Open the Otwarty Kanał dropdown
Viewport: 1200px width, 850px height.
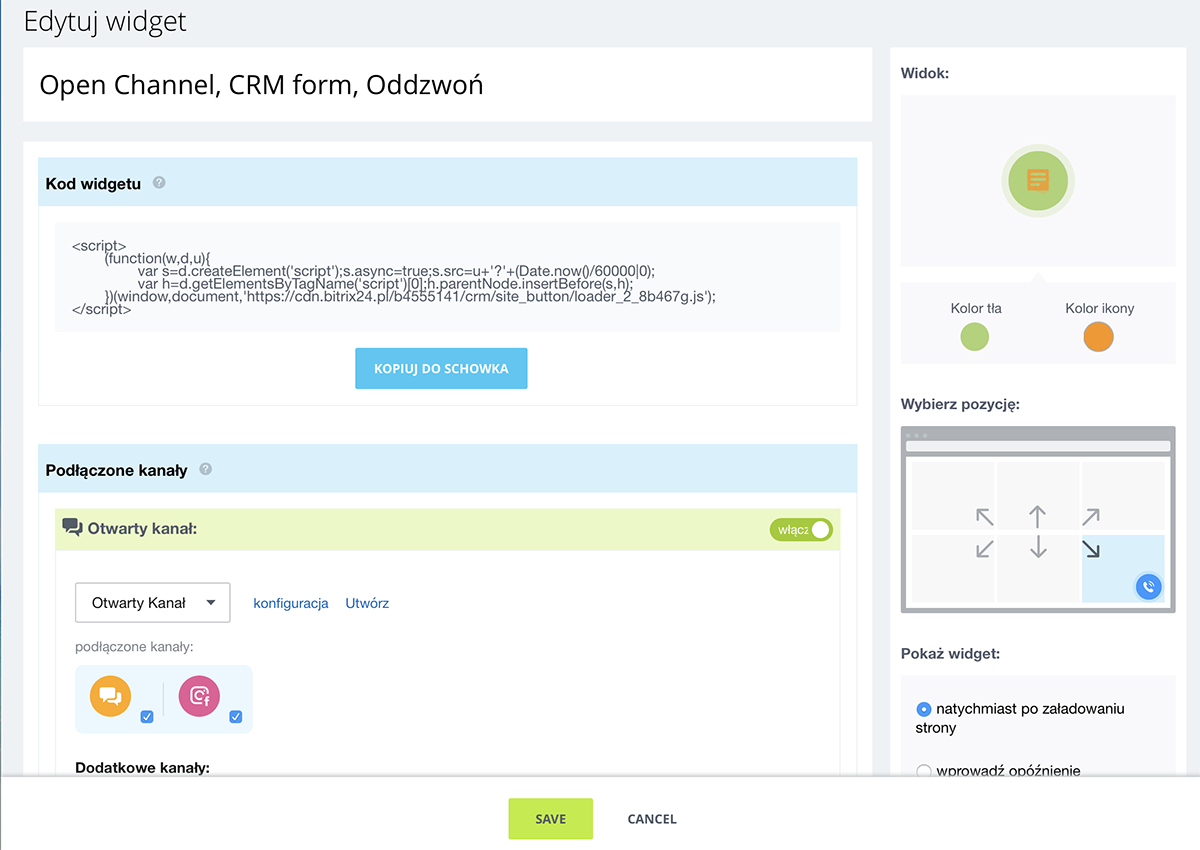[153, 603]
